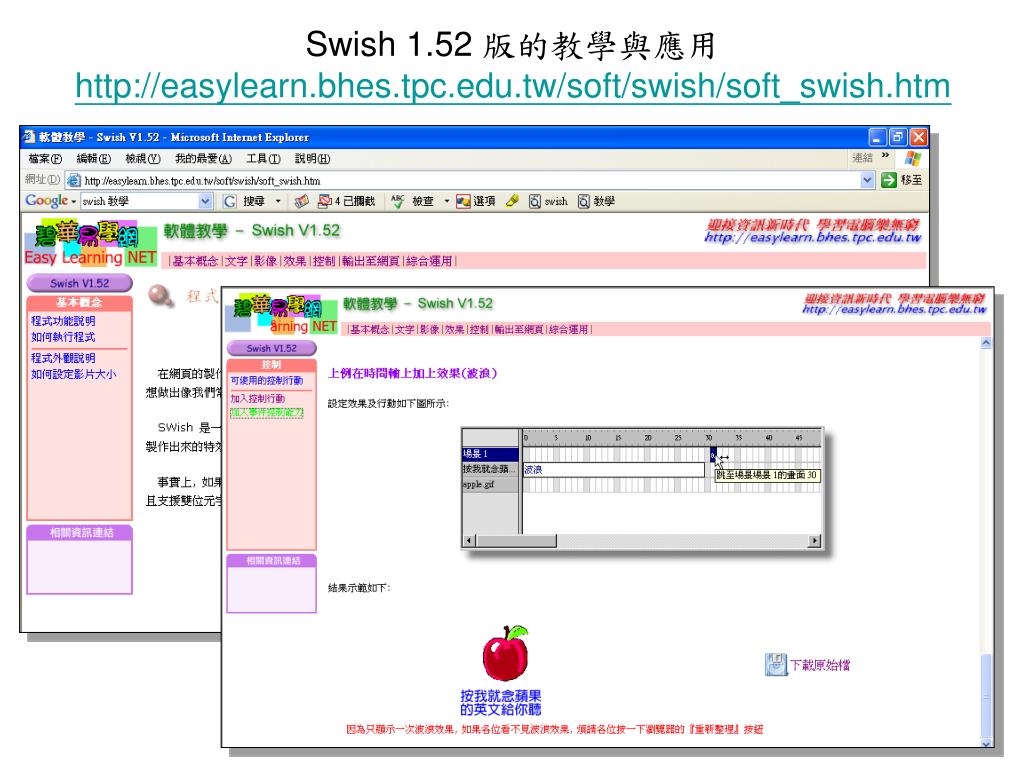Screen dimensions: 1024x768
Task: Open the easylearn URL link in the slide title
Action: (513, 86)
